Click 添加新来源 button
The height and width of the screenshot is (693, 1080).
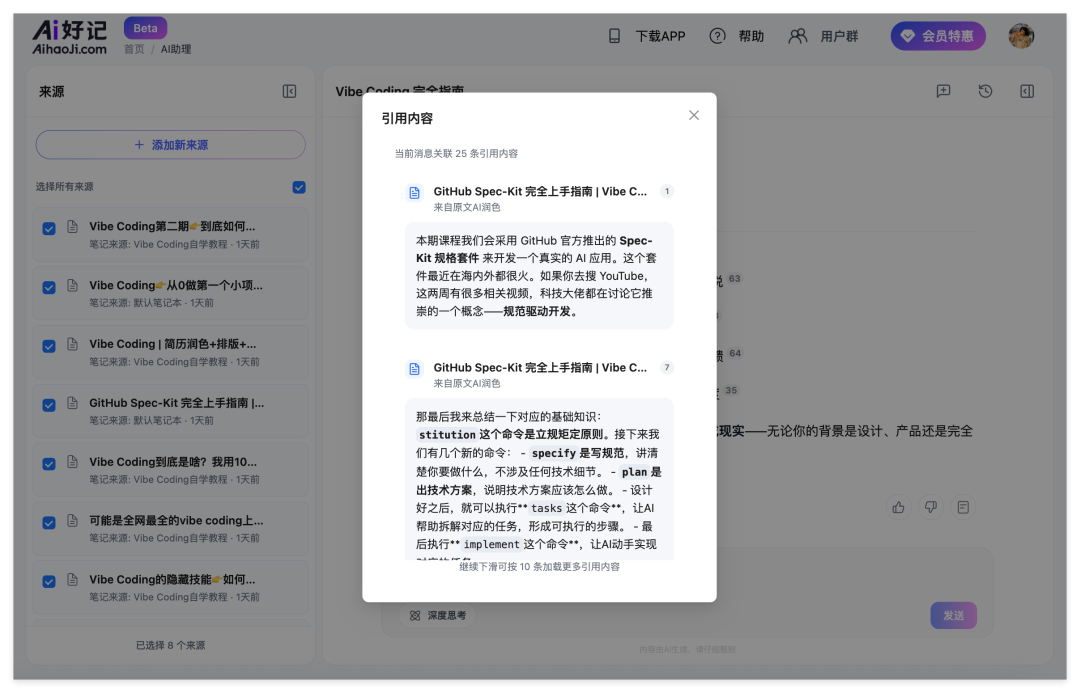point(170,145)
